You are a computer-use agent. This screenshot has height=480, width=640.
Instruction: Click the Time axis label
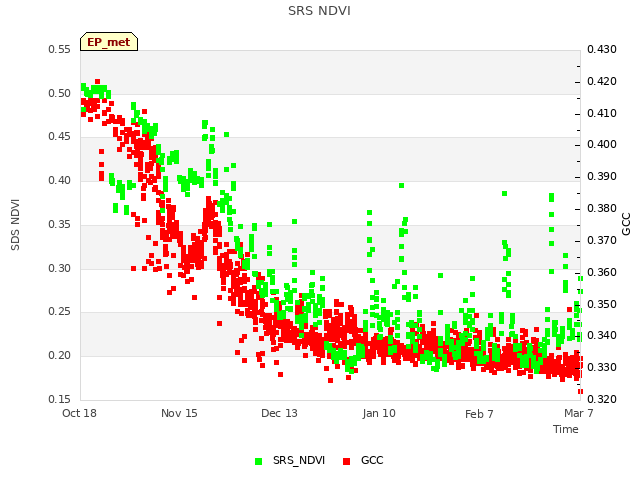point(566,429)
